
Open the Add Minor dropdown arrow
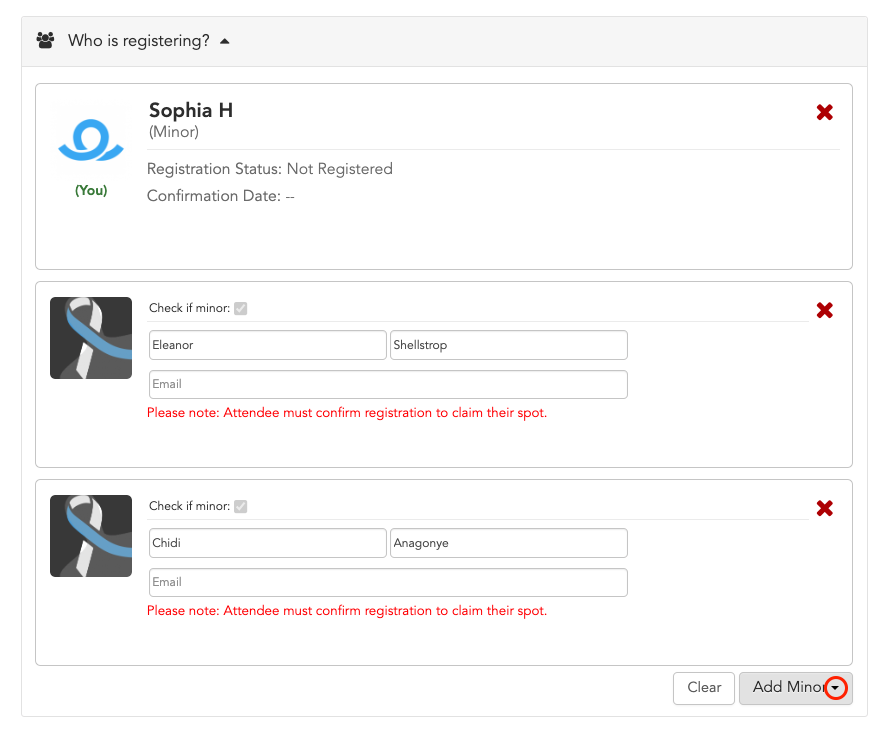pos(836,687)
